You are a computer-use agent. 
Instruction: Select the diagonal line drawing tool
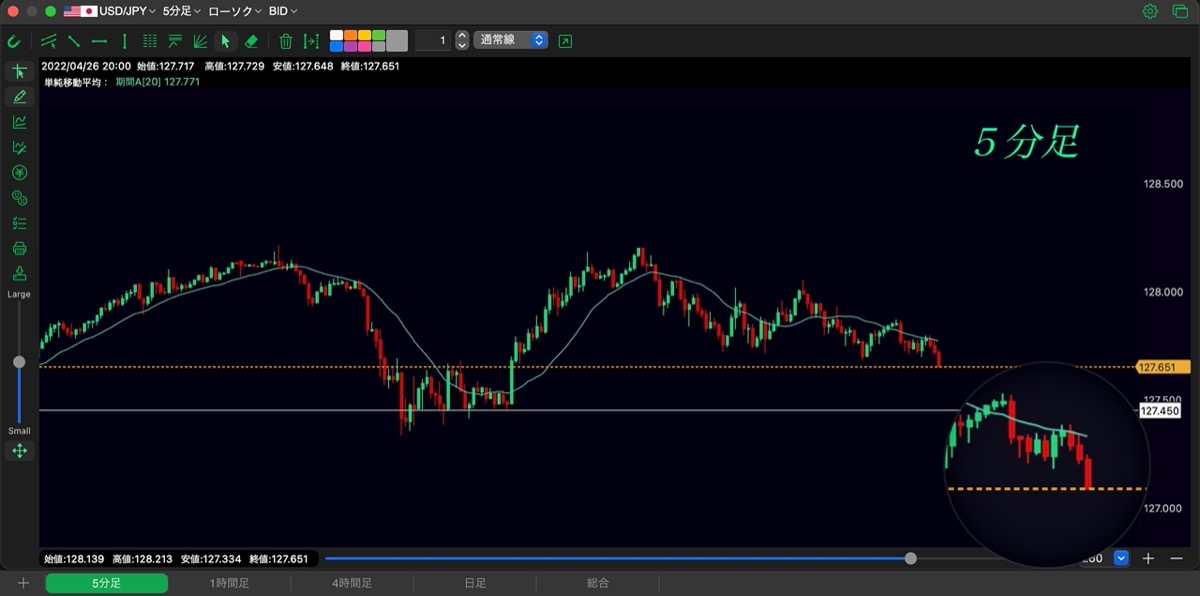point(74,41)
